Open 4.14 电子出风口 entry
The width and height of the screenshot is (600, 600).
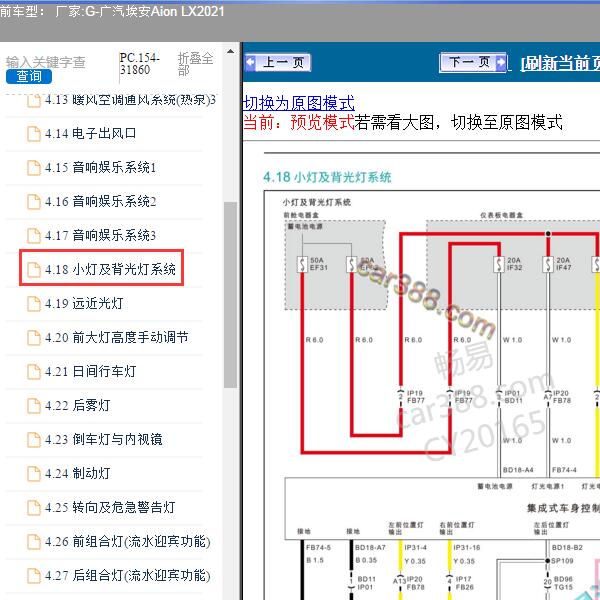tap(91, 134)
